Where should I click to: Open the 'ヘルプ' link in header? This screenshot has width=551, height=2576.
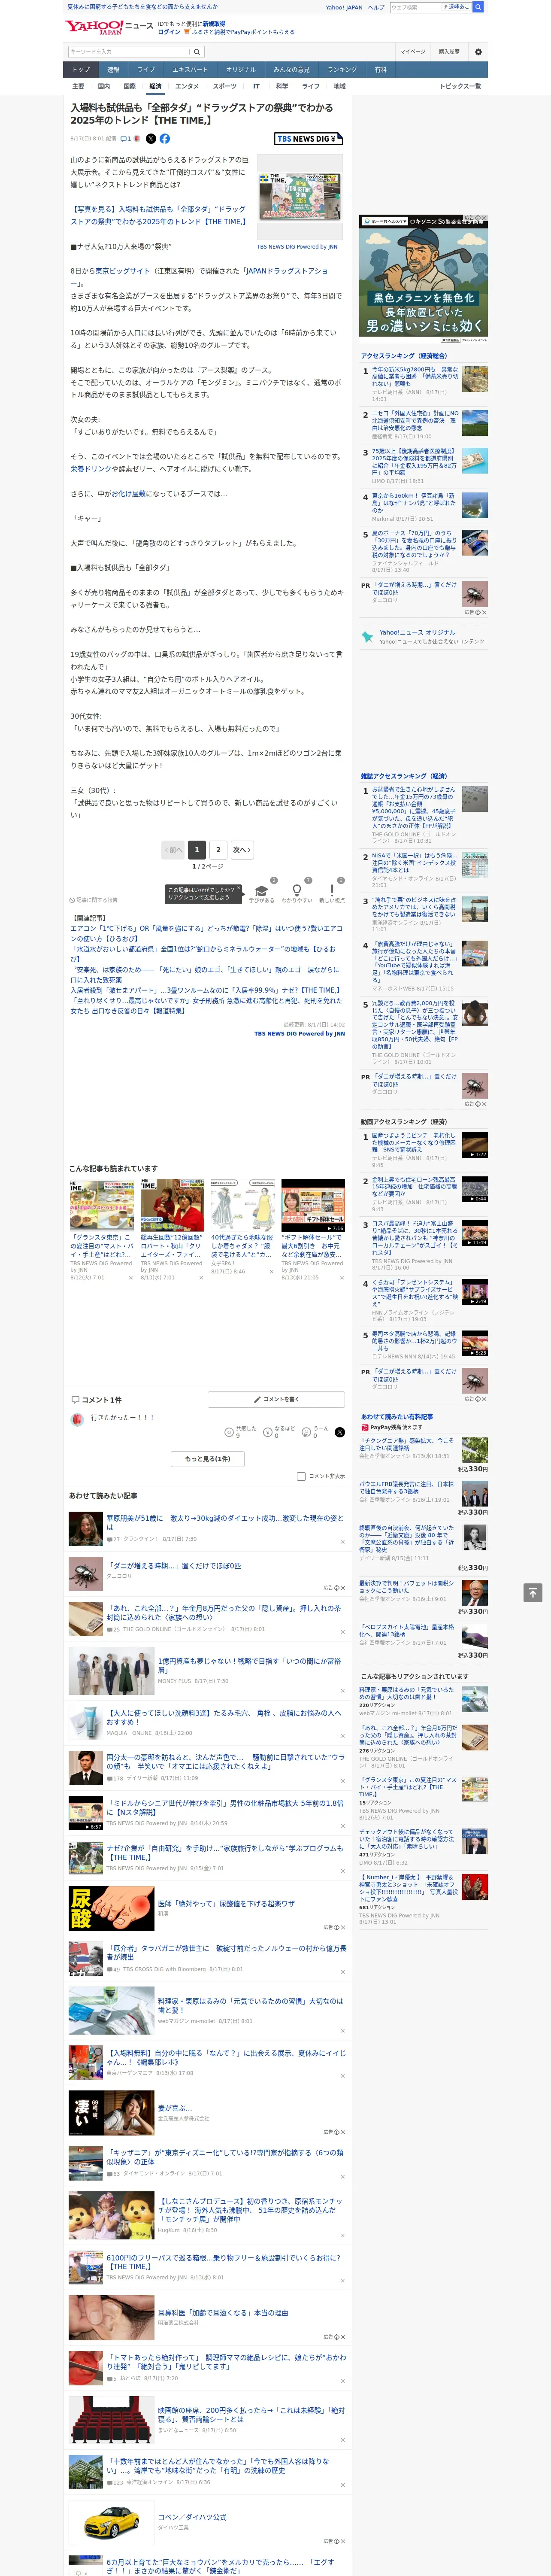(x=376, y=7)
